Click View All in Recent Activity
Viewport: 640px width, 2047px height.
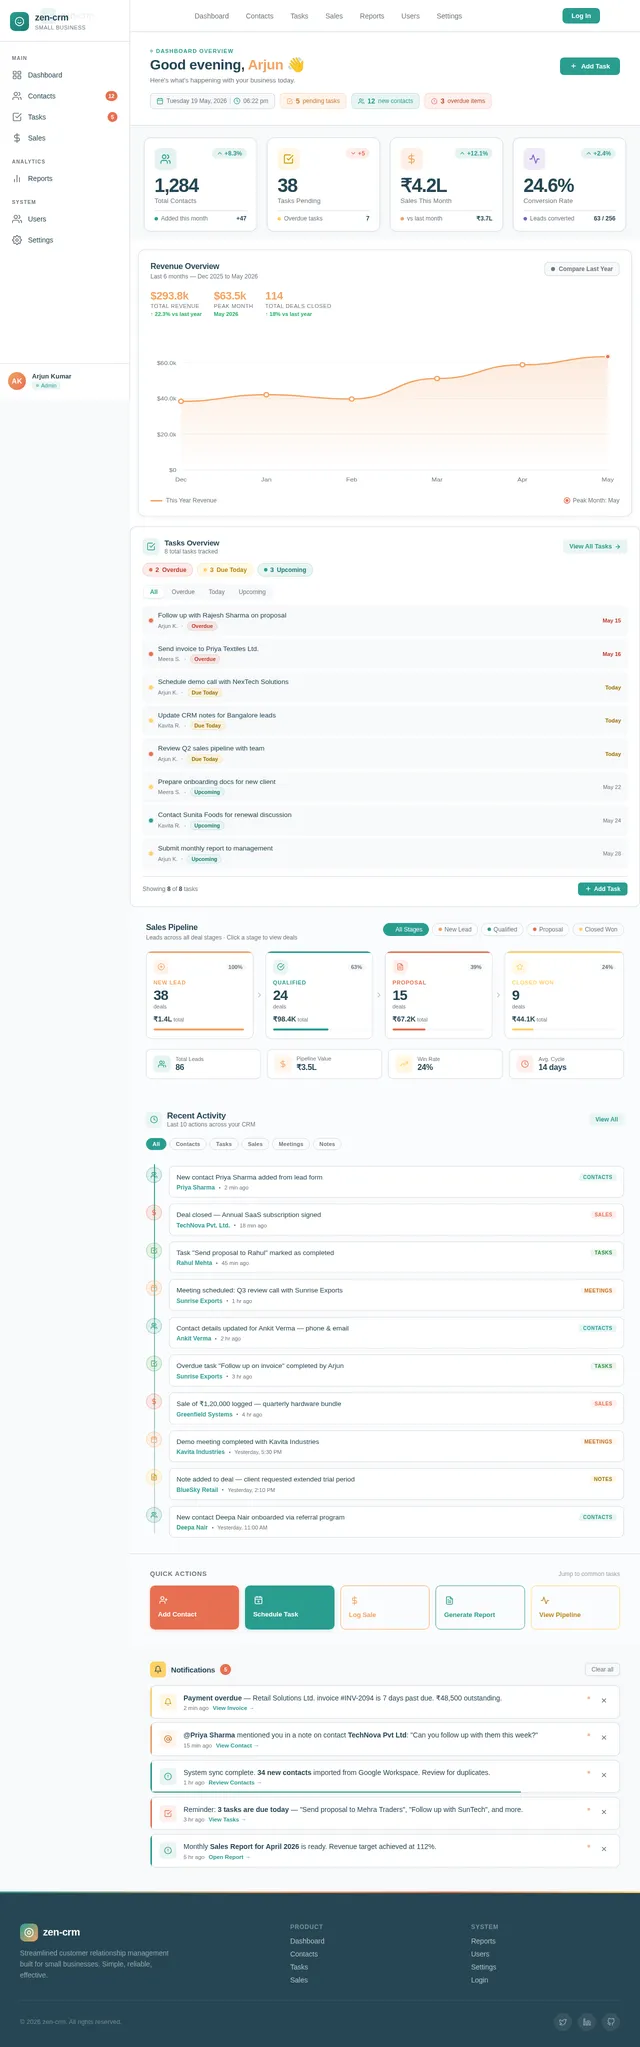click(606, 1120)
